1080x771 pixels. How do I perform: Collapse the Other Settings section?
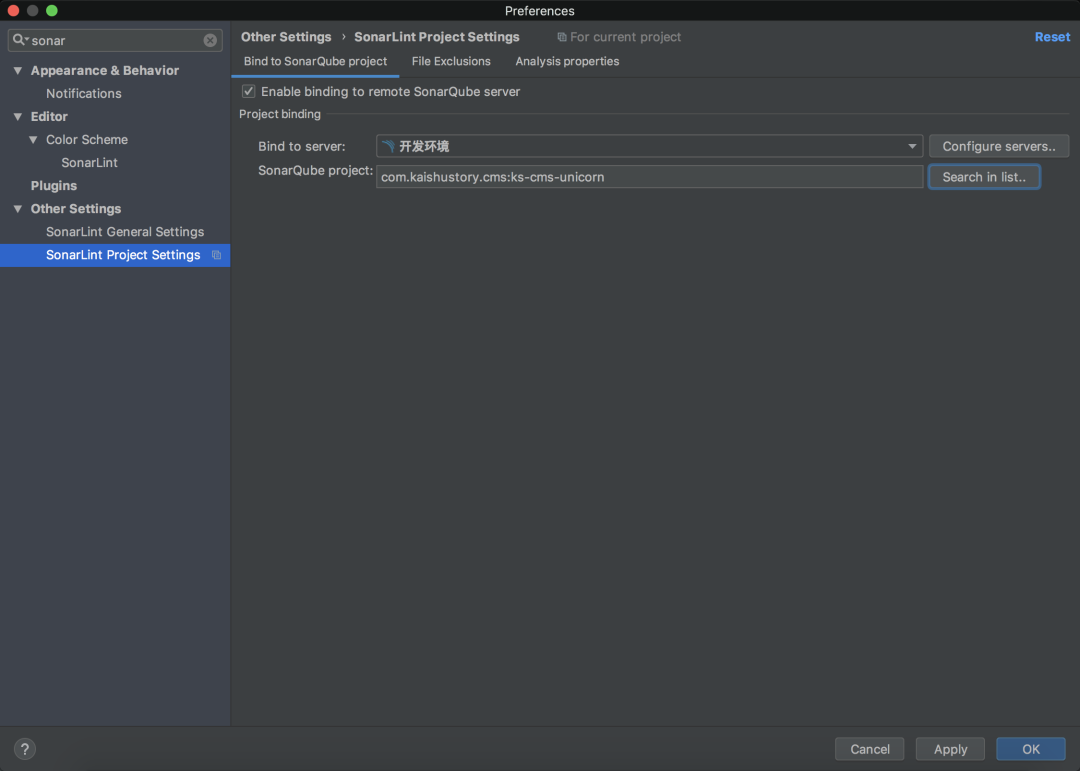18,209
